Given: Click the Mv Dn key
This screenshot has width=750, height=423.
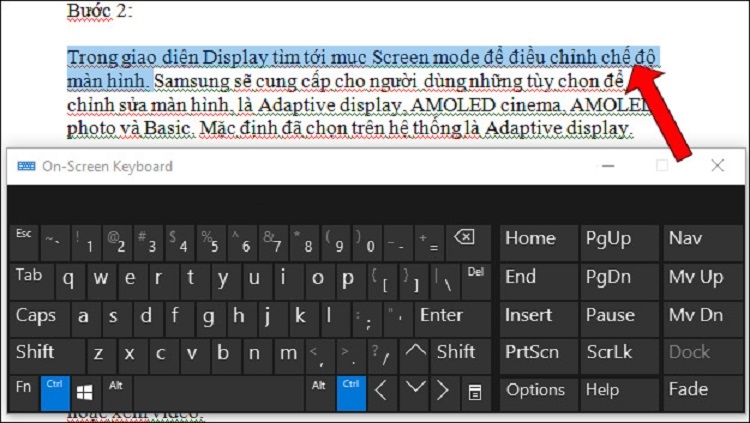Looking at the screenshot, I should pyautogui.click(x=703, y=319).
